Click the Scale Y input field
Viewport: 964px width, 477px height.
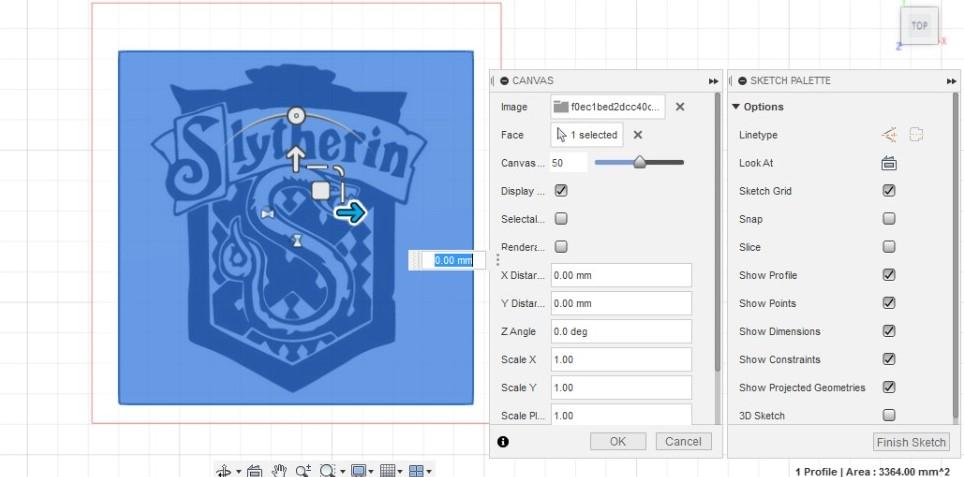click(621, 388)
